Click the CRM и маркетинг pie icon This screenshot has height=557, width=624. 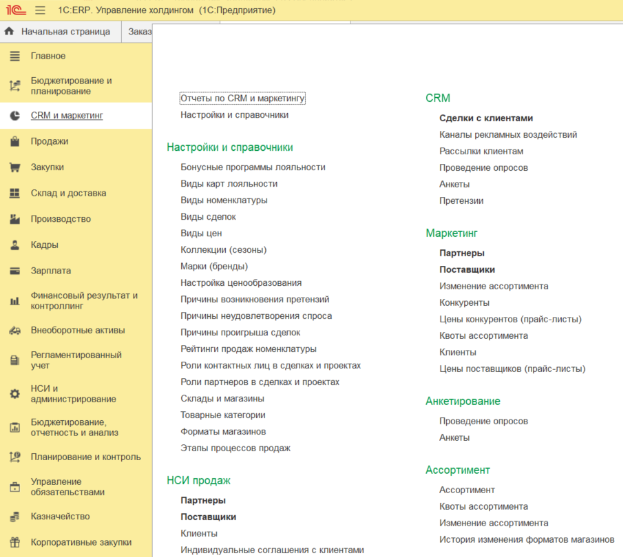click(x=15, y=116)
